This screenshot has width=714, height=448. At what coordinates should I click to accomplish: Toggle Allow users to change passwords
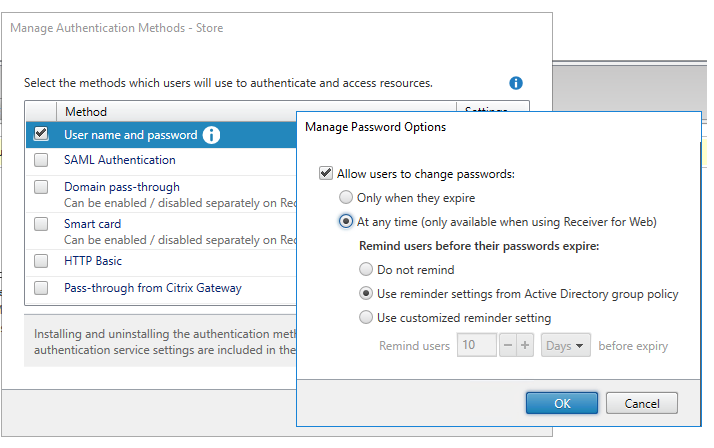click(x=326, y=173)
